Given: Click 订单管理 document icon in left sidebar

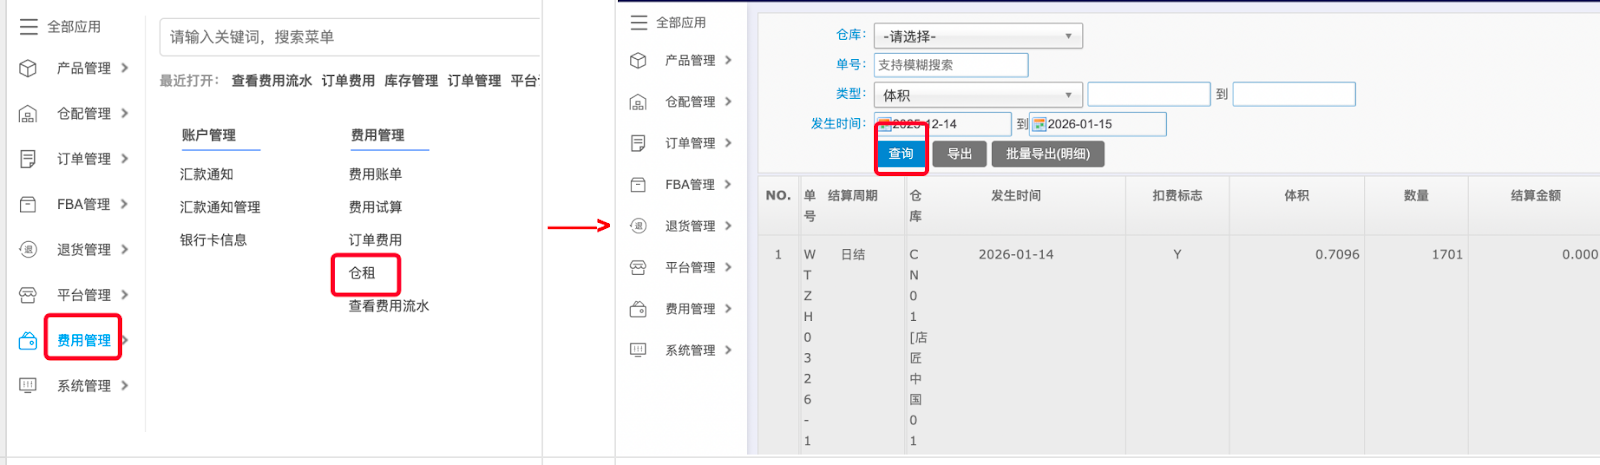Looking at the screenshot, I should point(28,159).
